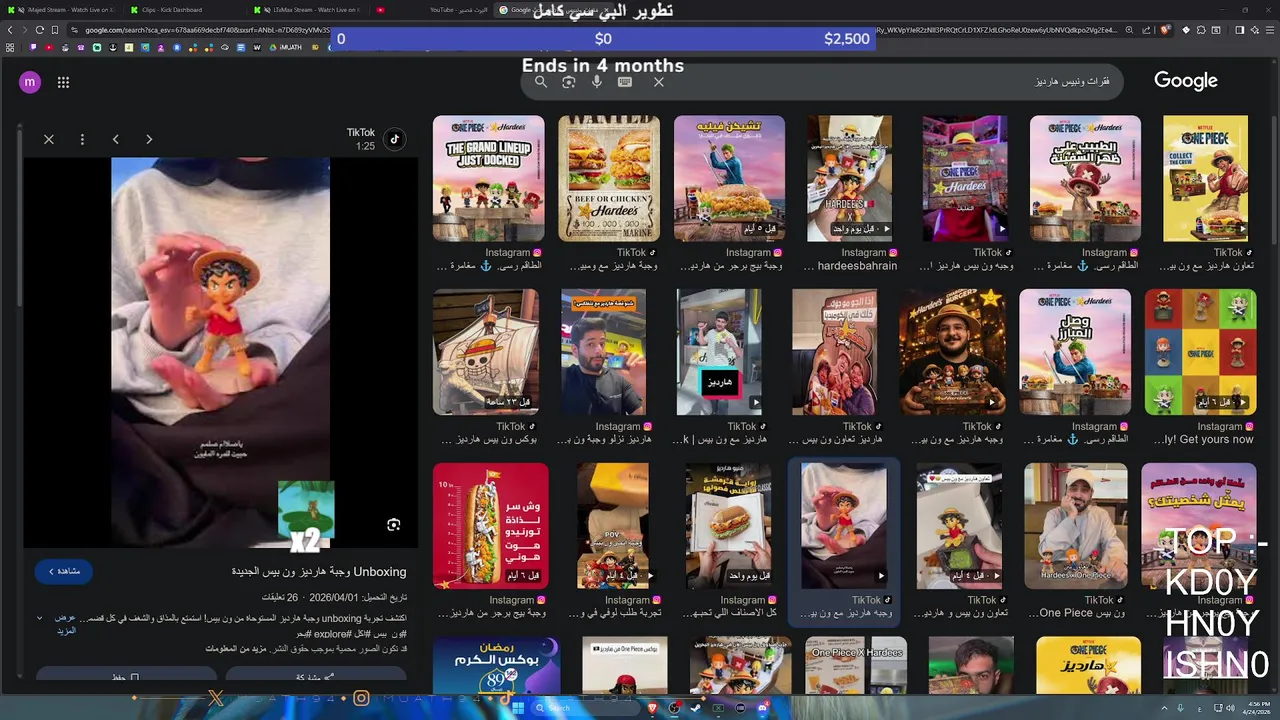Go back in browser history
Screen dimensions: 1280x720
pyautogui.click(x=10, y=30)
